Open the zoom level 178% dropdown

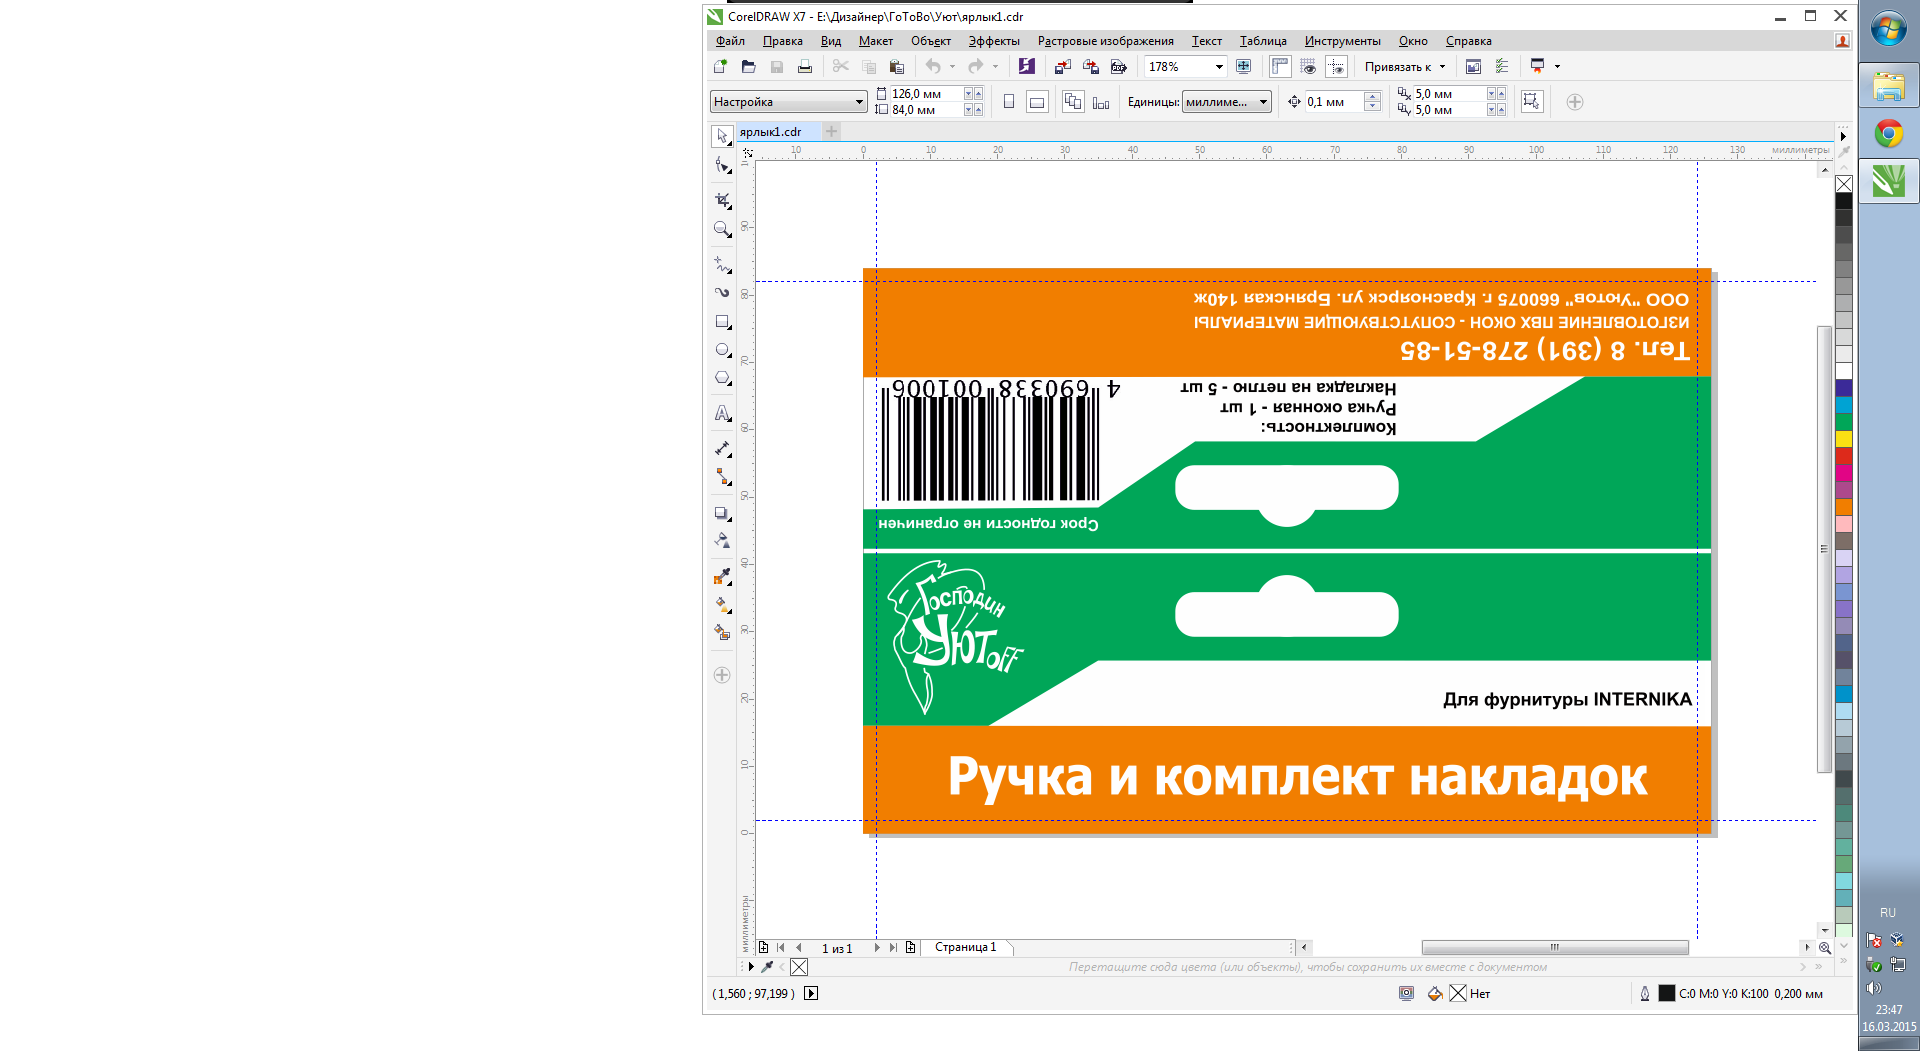pos(1219,67)
